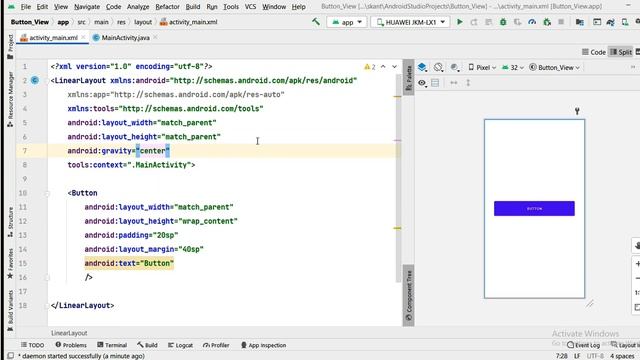Viewport: 640px width, 360px height.
Task: Open the Terminal tool window
Action: (x=112, y=345)
